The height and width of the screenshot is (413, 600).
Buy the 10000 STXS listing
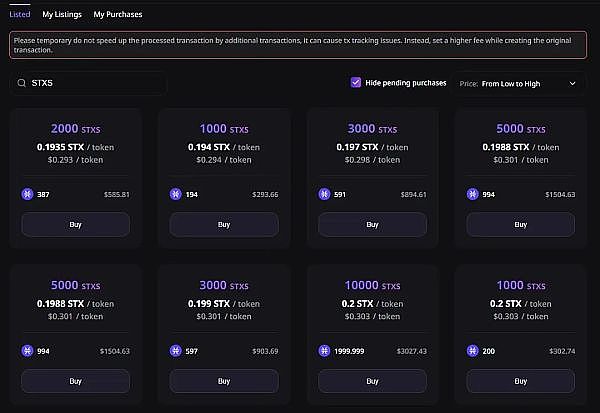372,381
